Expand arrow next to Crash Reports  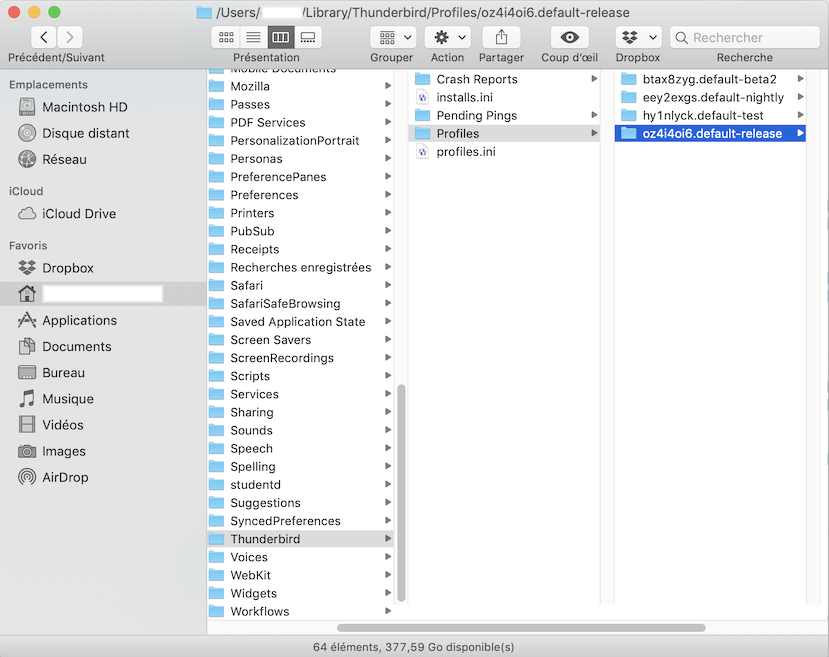tap(594, 79)
